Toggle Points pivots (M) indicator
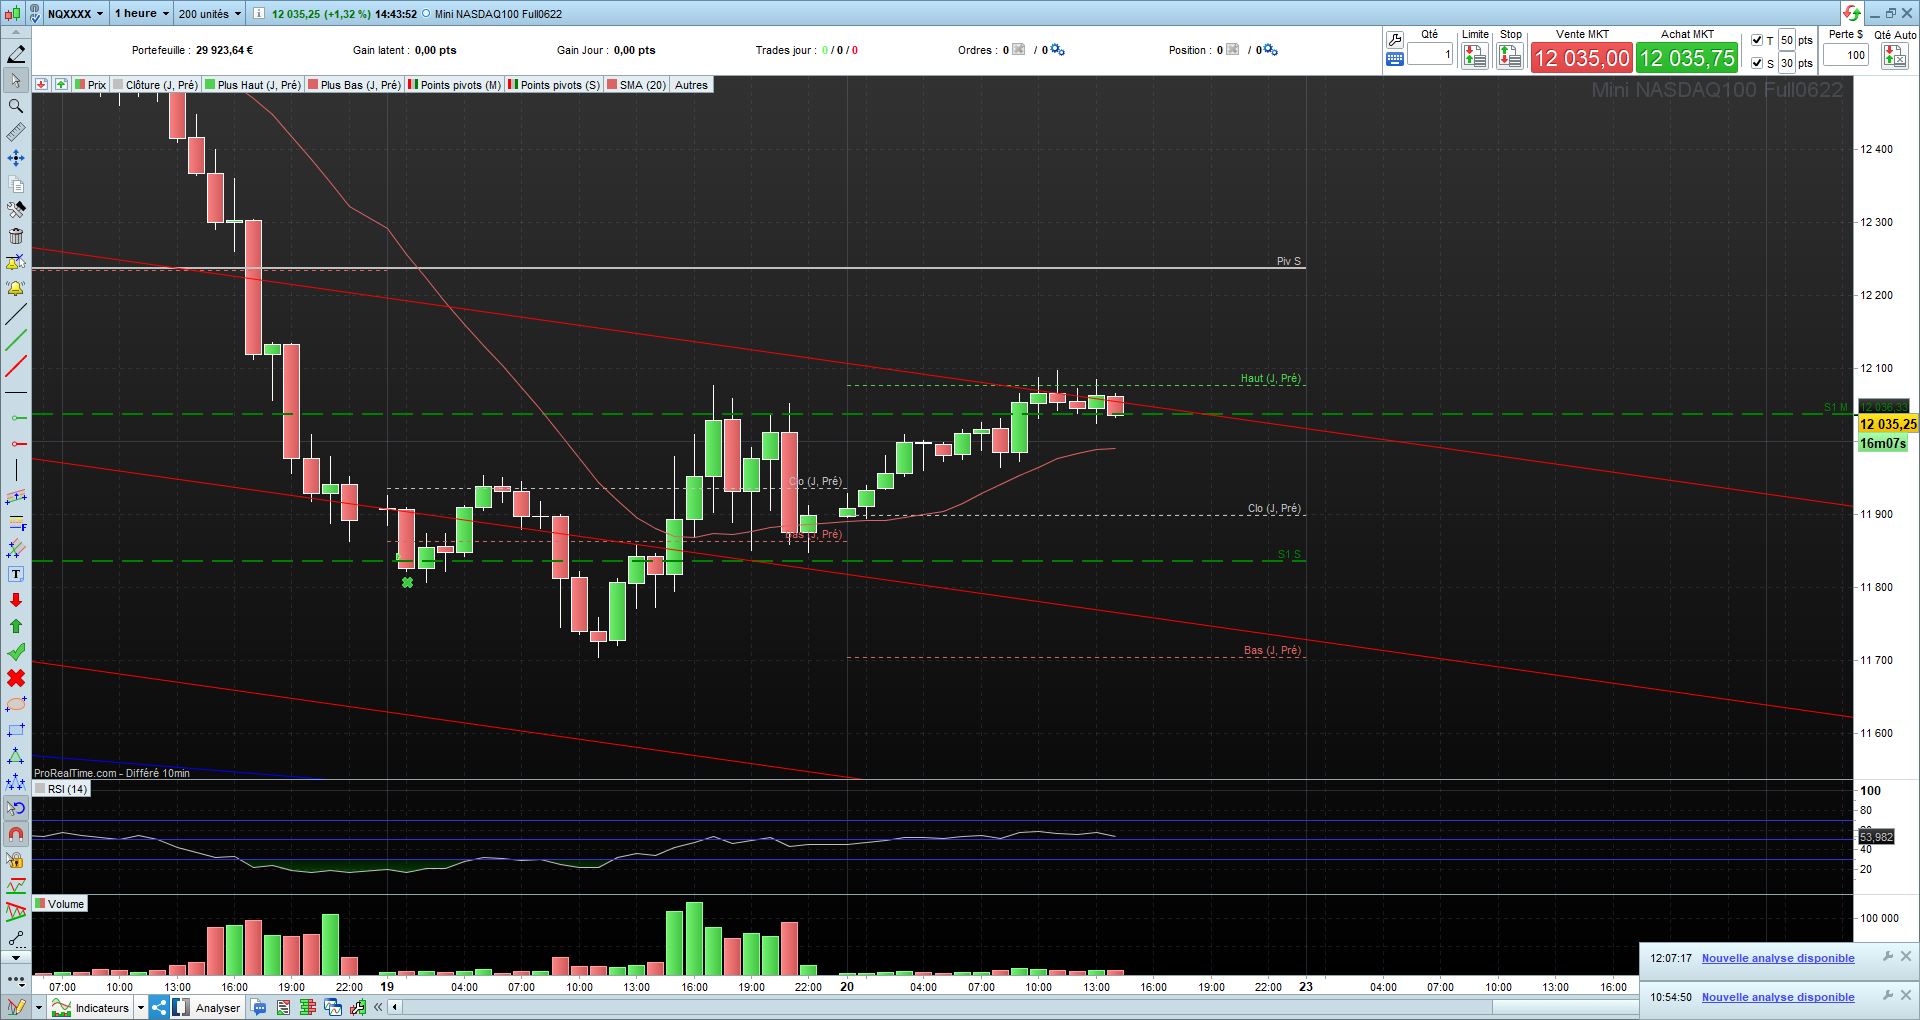1920x1020 pixels. tap(455, 85)
